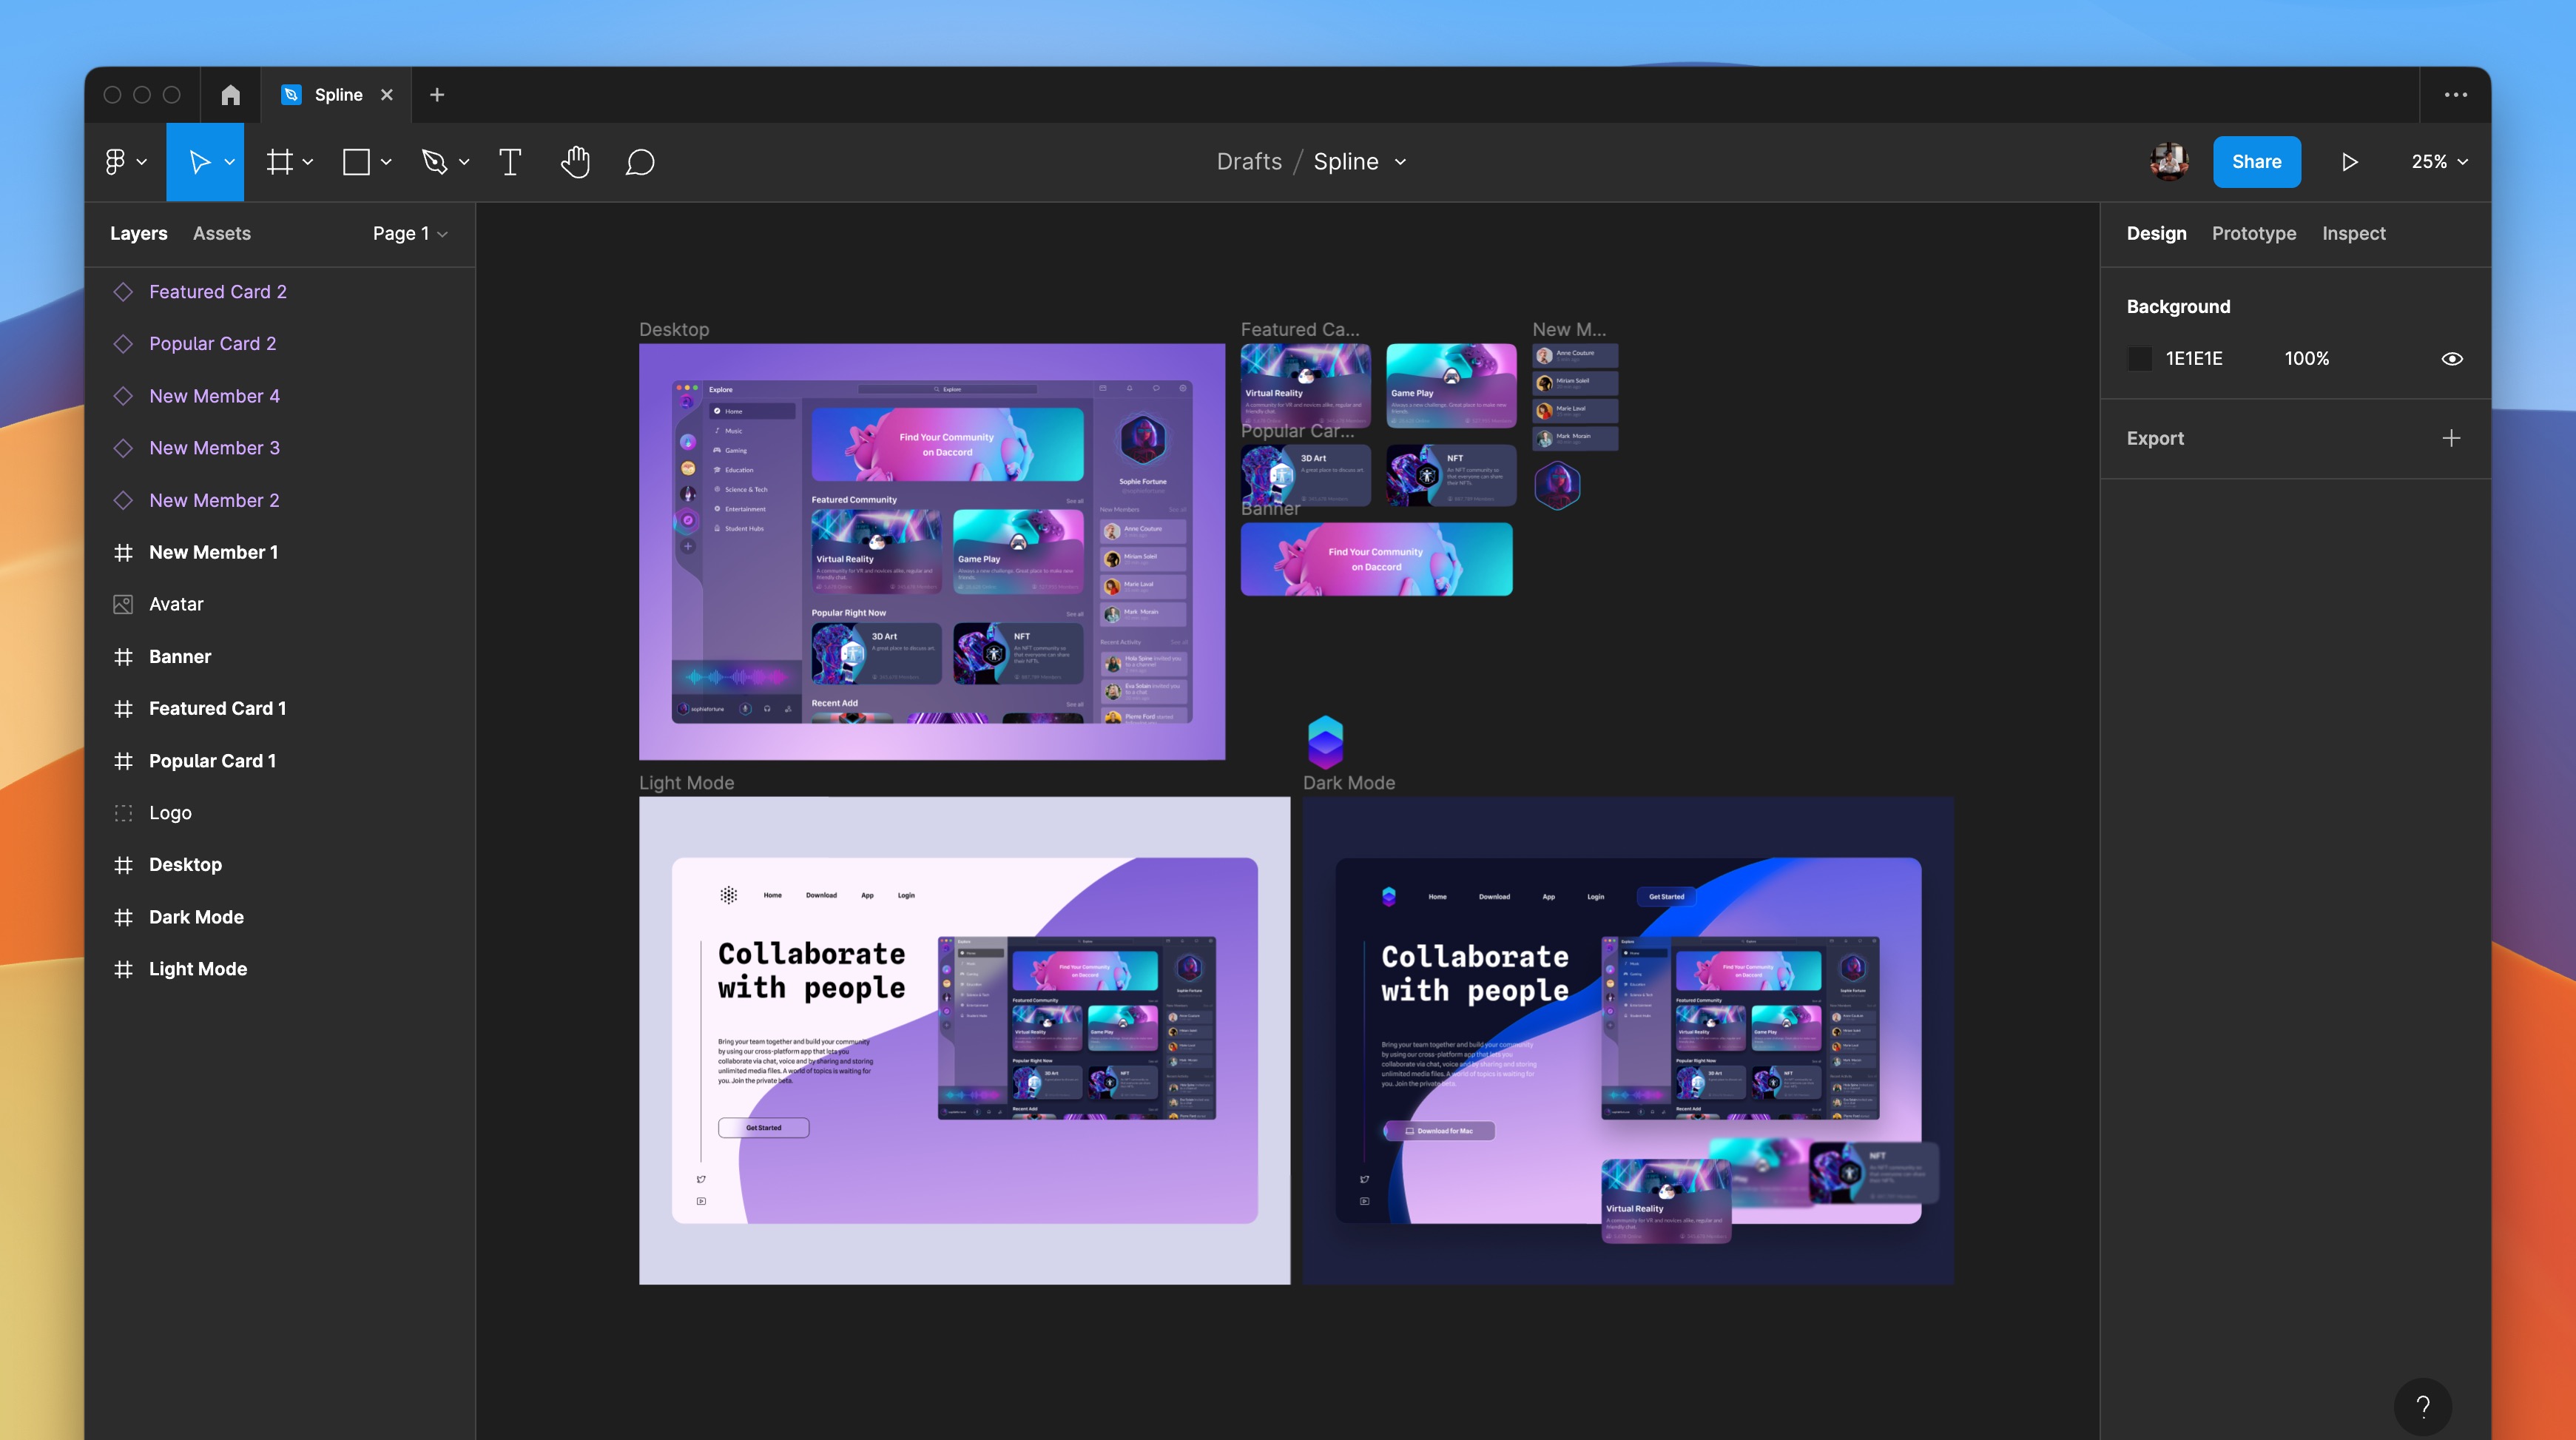
Task: Open the 25% zoom level dropdown
Action: 2438,162
